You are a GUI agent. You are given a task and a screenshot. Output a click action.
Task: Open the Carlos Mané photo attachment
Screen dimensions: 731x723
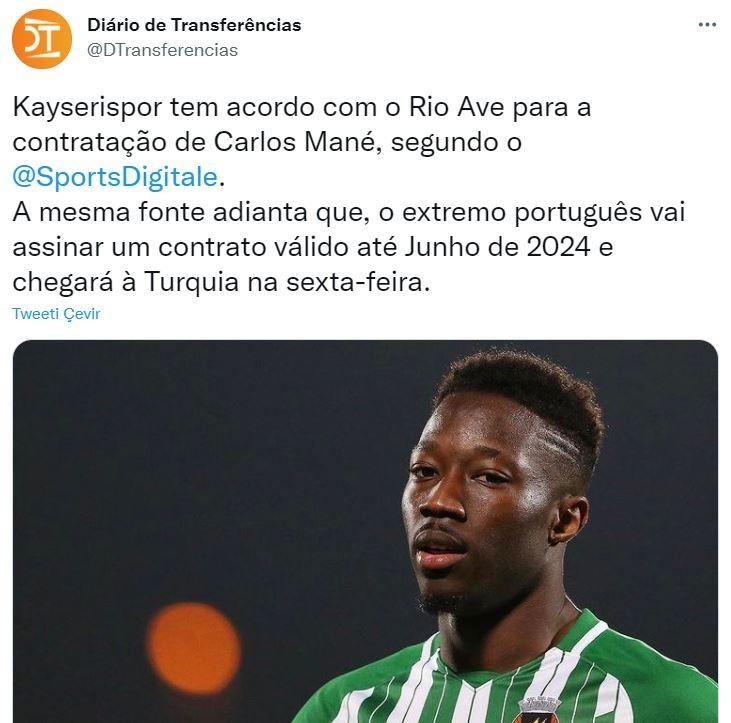[365, 531]
